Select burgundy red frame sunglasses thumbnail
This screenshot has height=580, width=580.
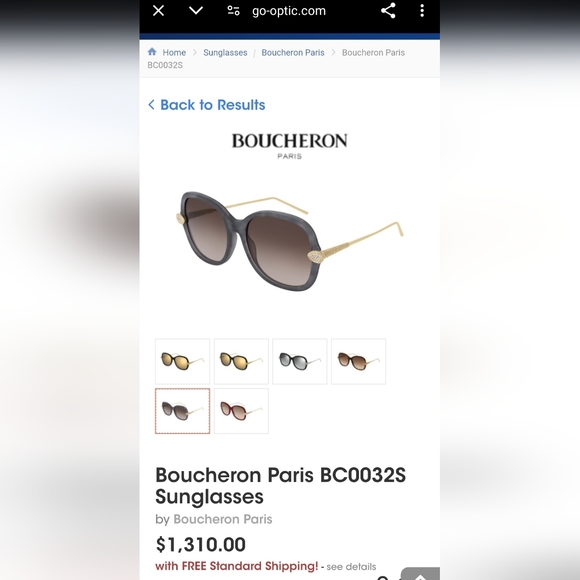241,411
